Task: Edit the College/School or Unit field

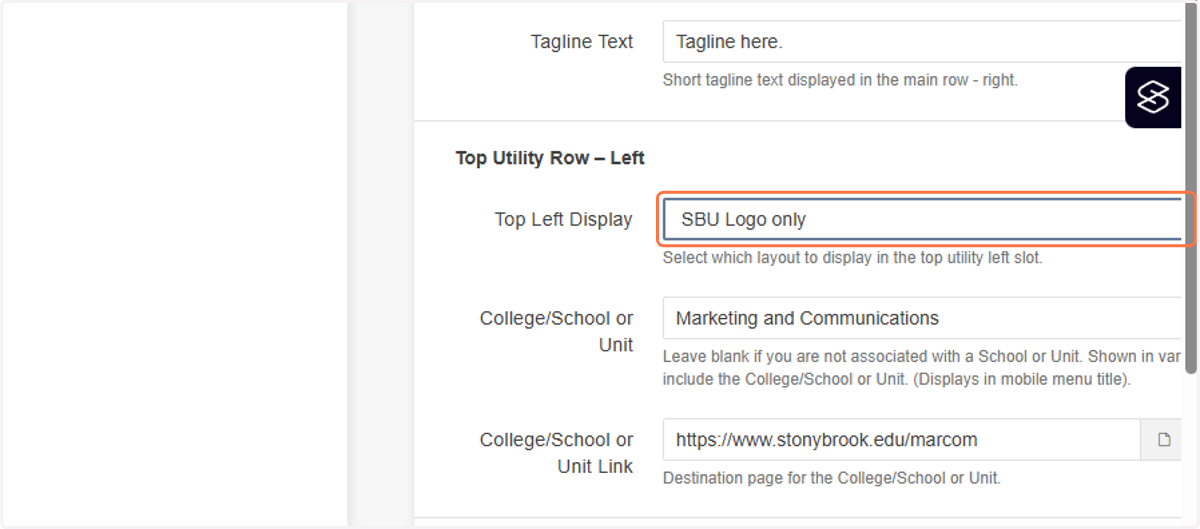Action: 922,318
